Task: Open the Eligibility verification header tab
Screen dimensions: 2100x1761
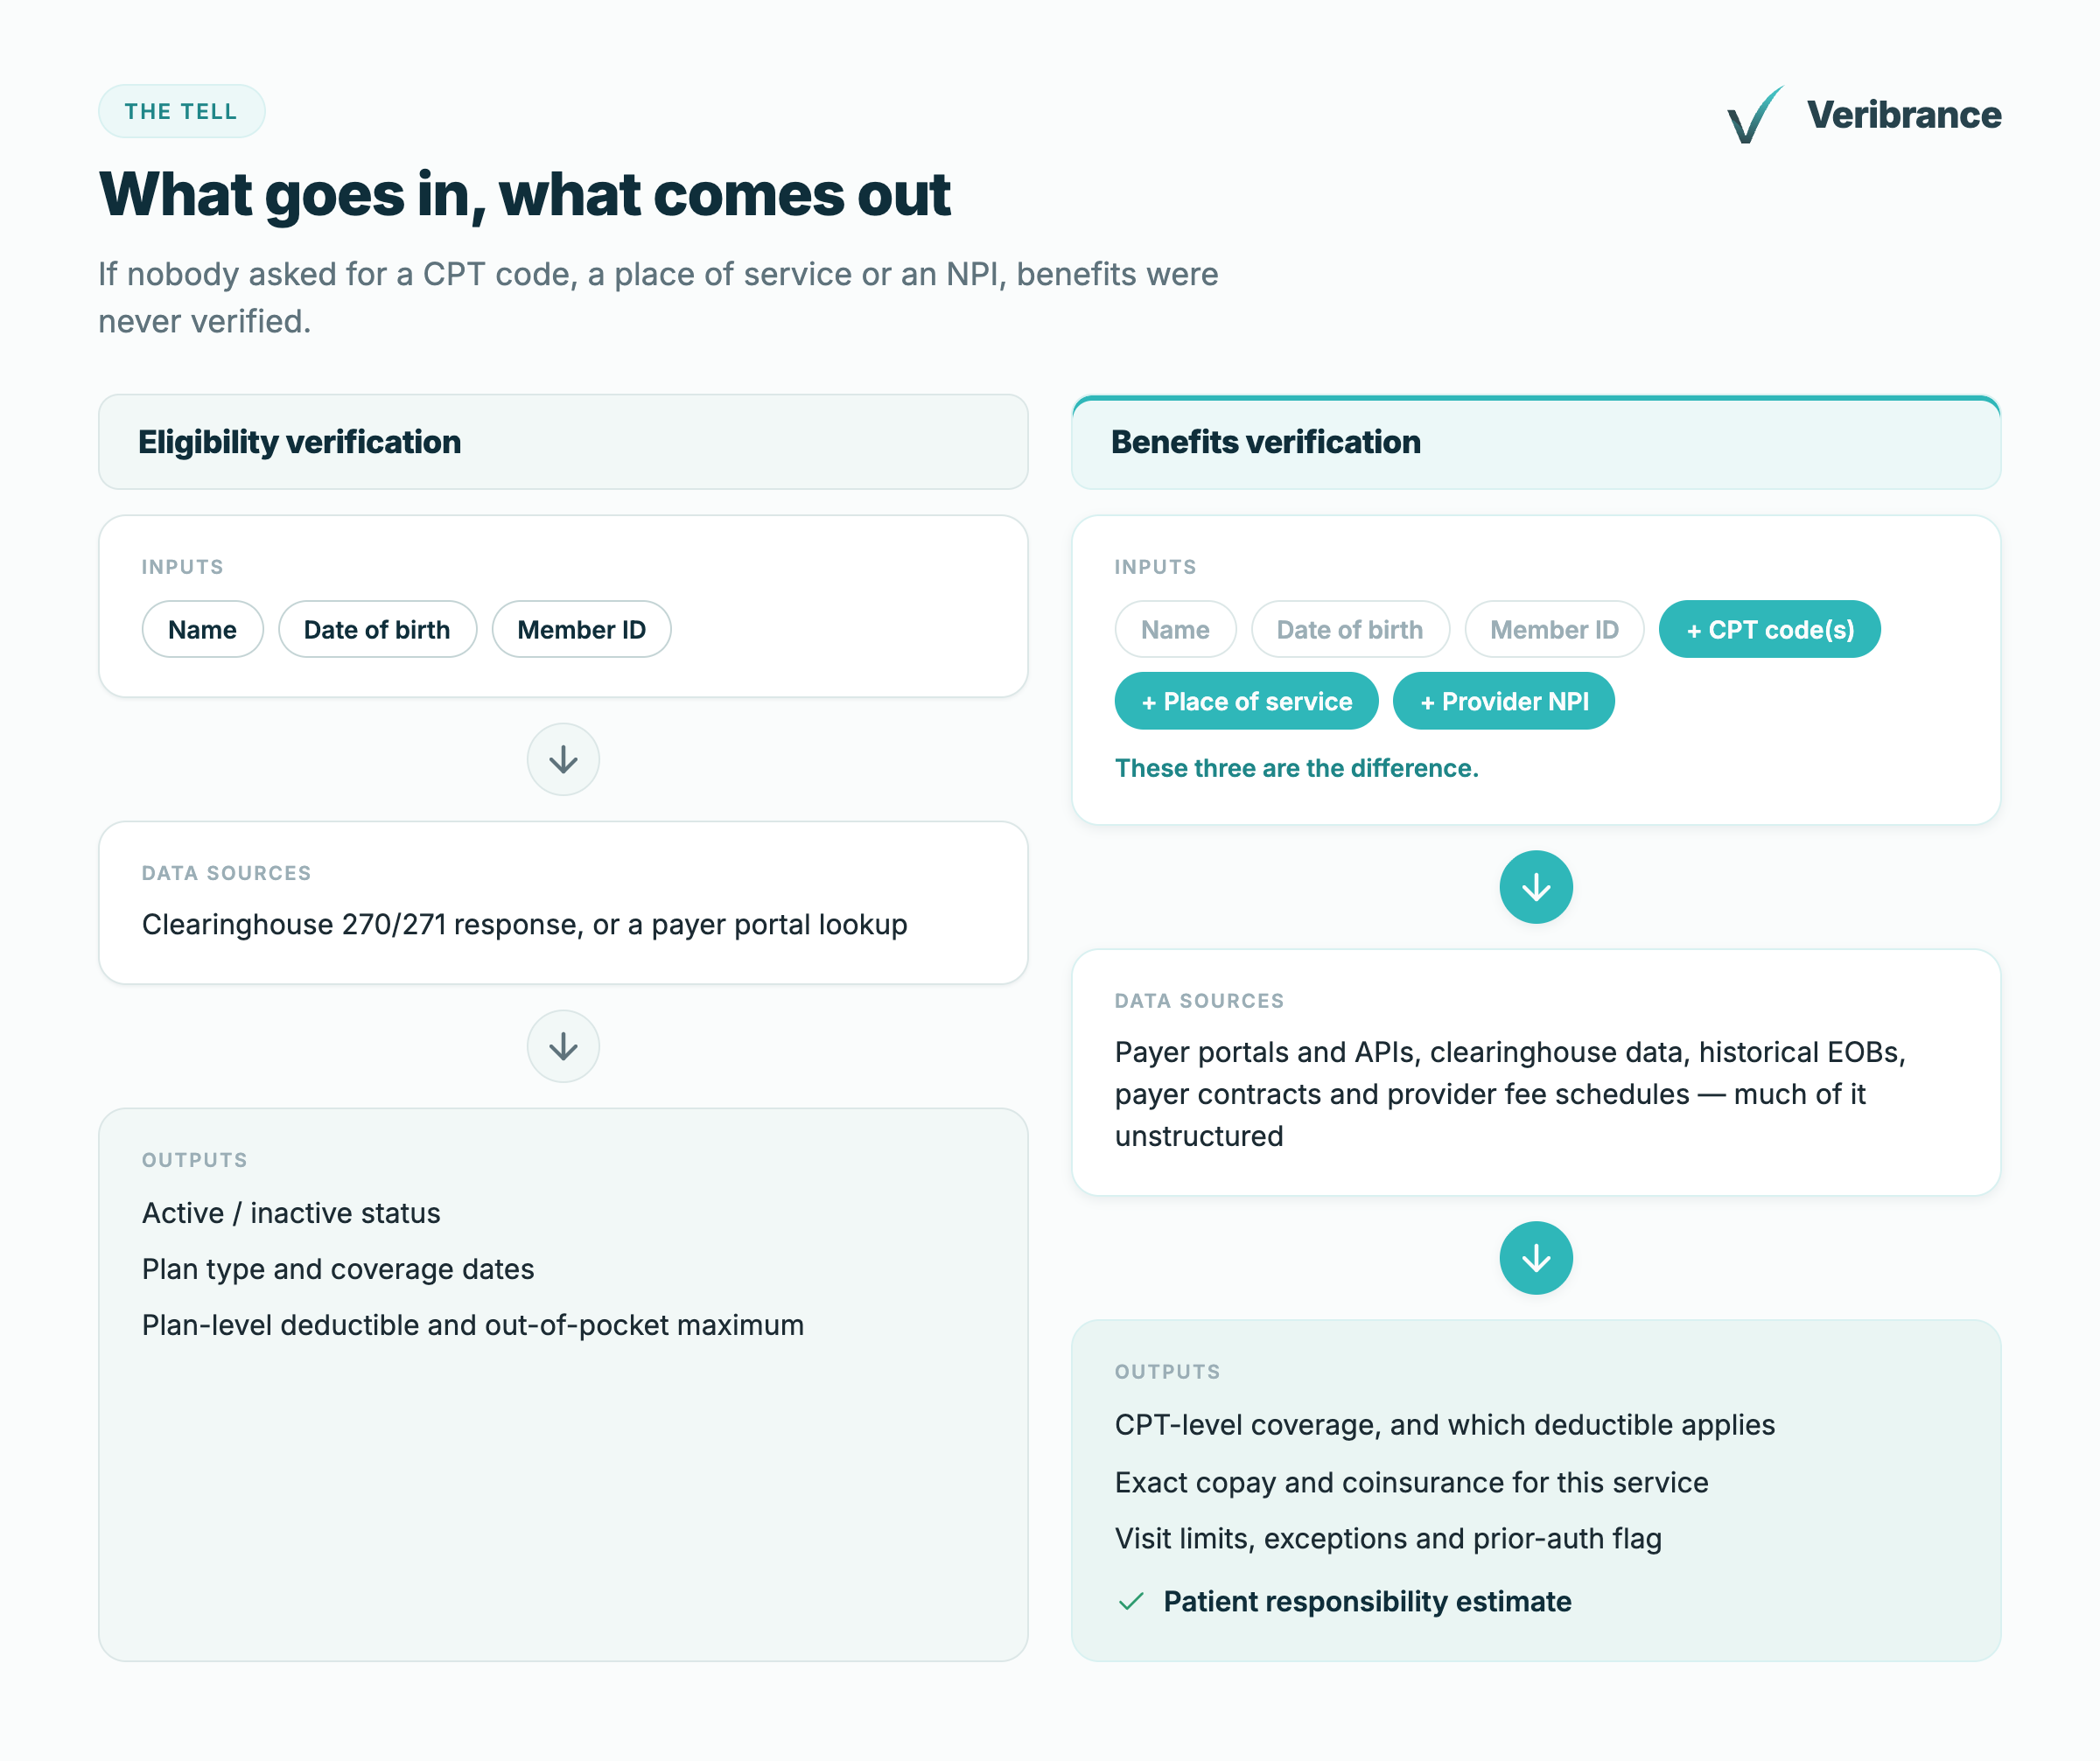Action: [x=563, y=441]
